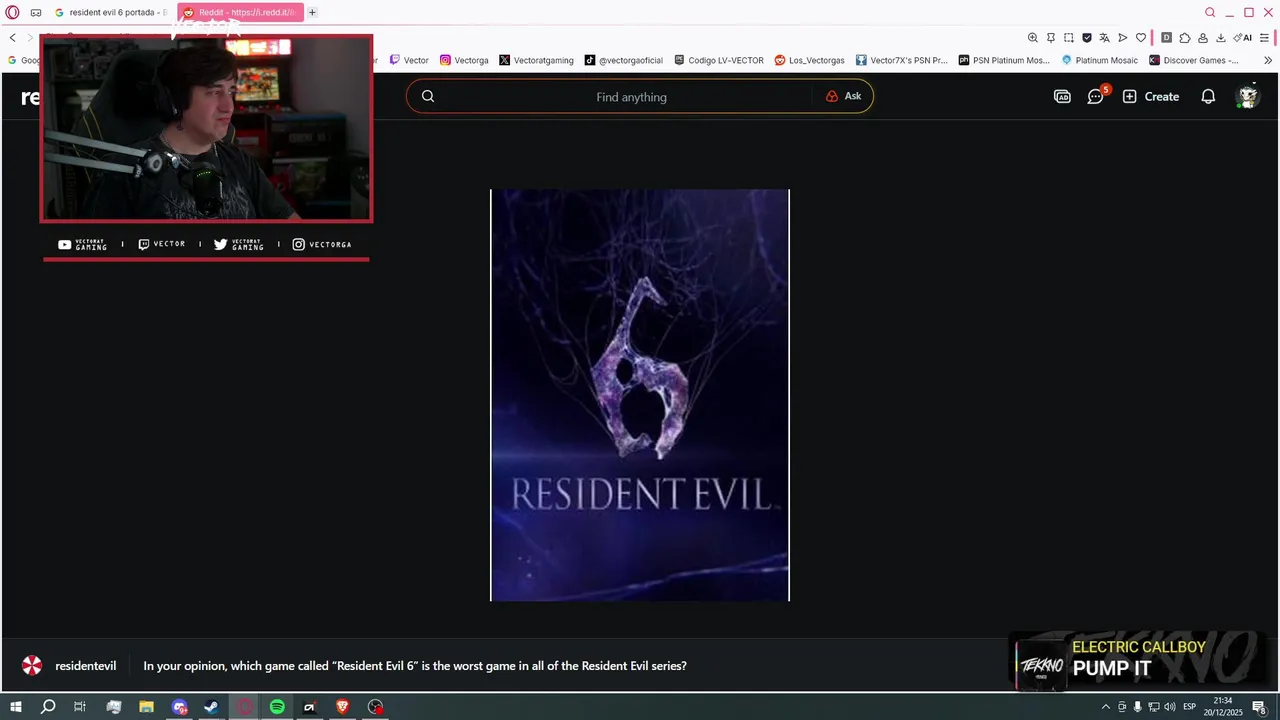Image resolution: width=1280 pixels, height=720 pixels.
Task: Open Easy Setup sliders icon
Action: coord(1264,38)
